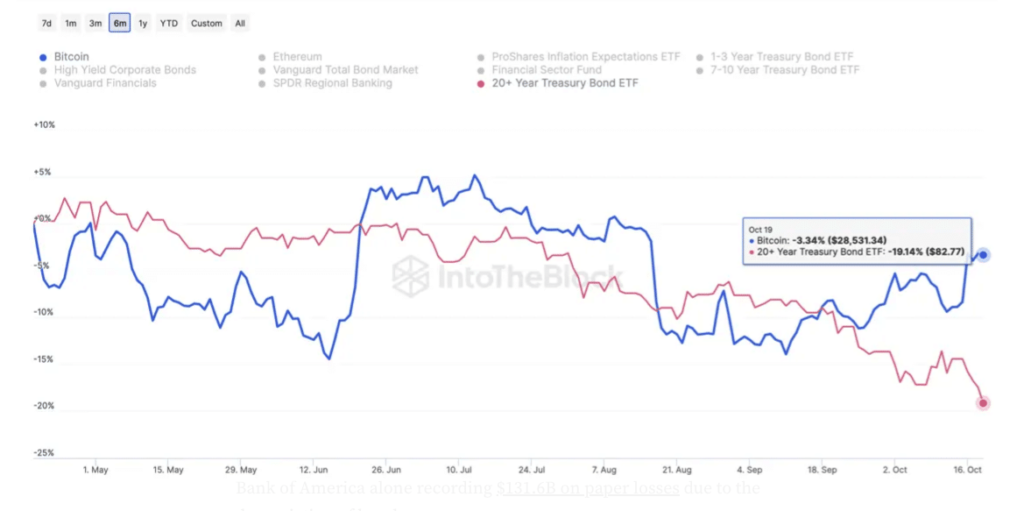
Task: Choose the 1y time range
Action: (x=143, y=23)
